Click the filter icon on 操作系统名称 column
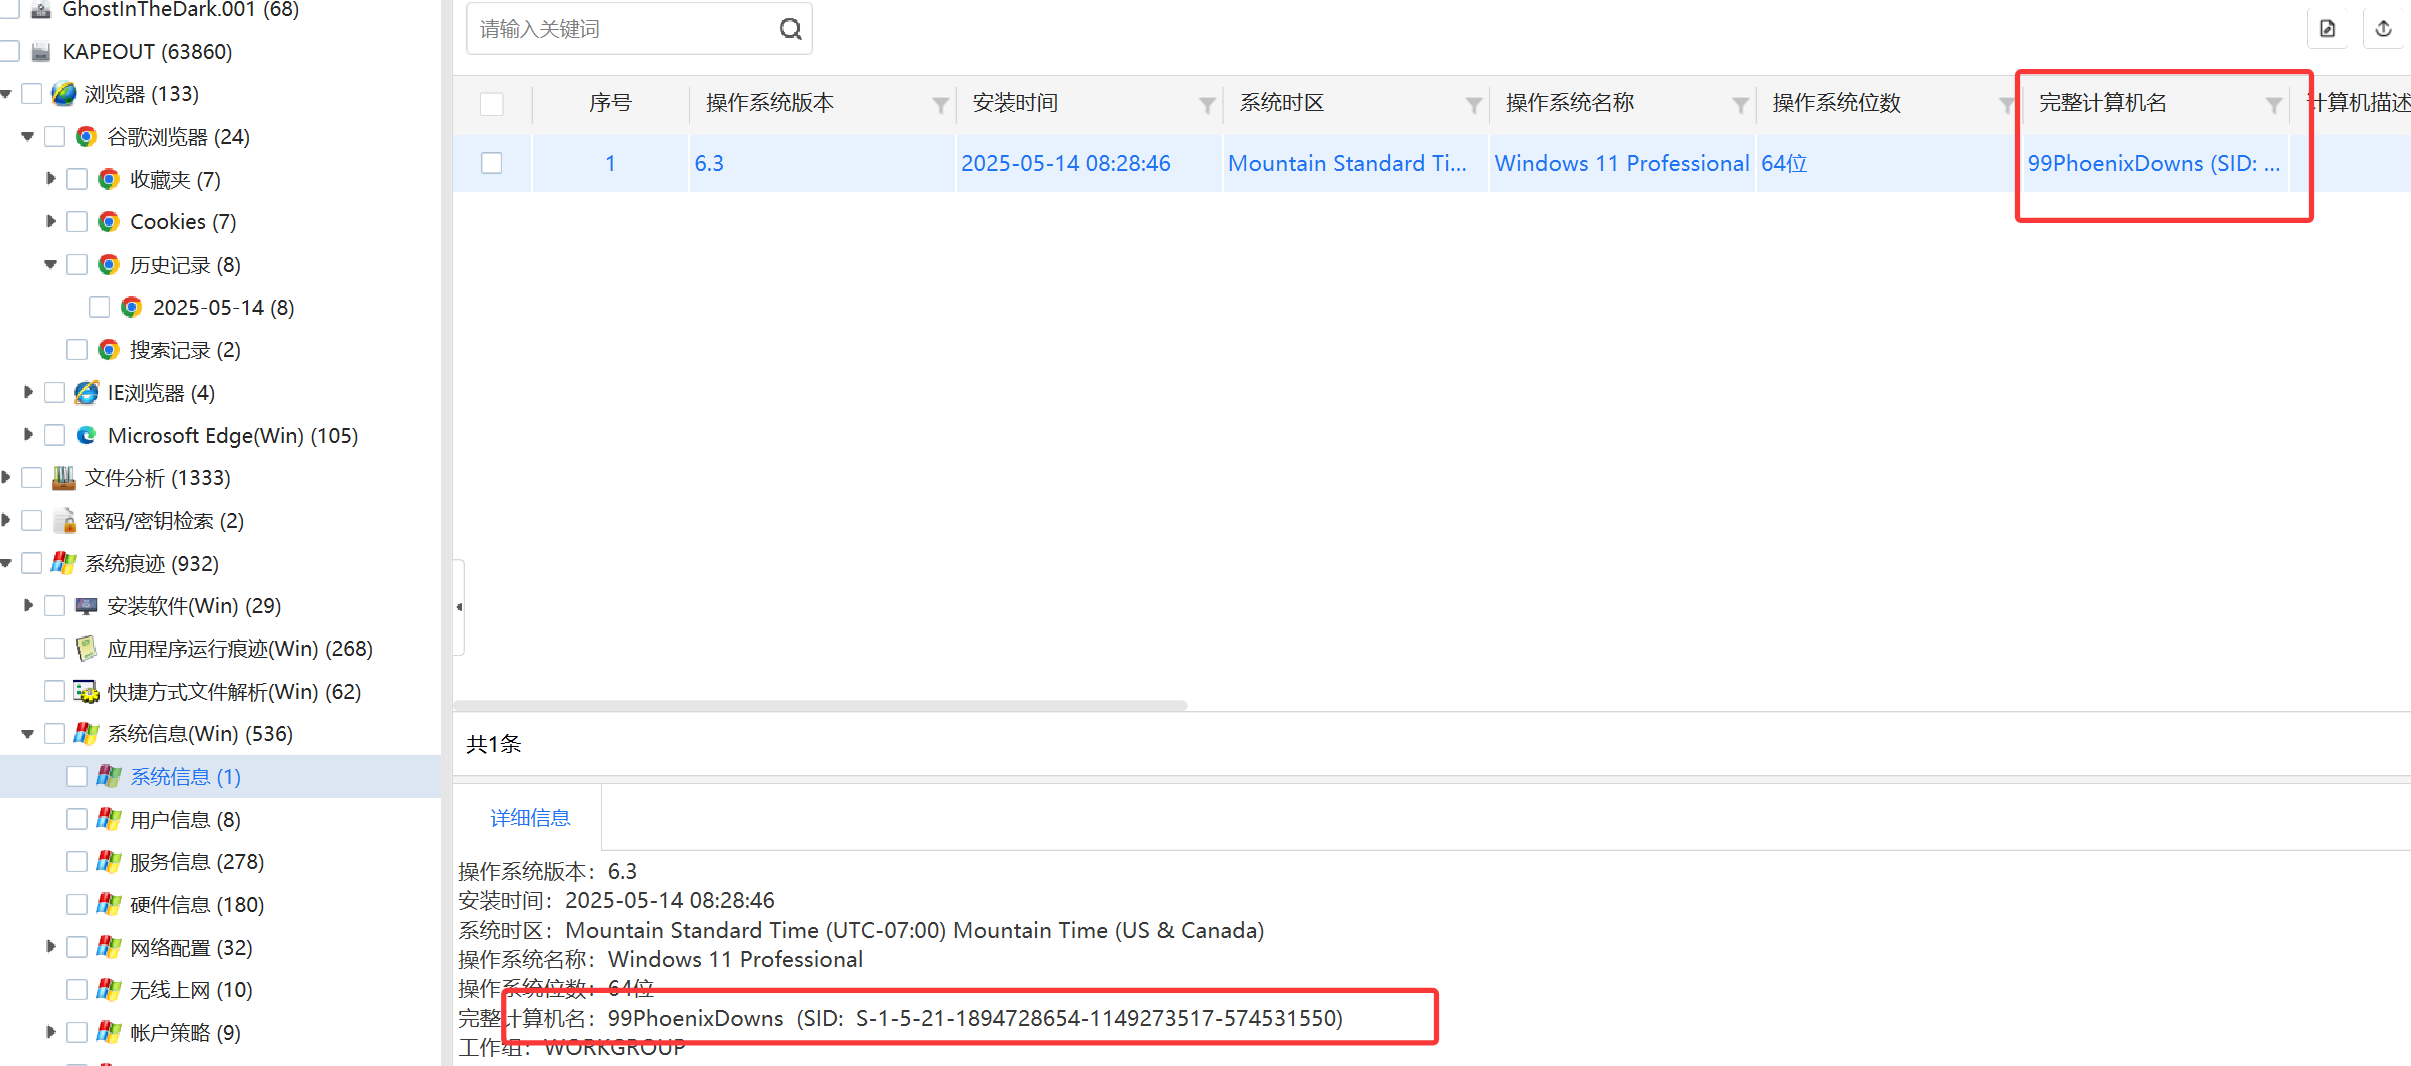2411x1066 pixels. point(1740,105)
